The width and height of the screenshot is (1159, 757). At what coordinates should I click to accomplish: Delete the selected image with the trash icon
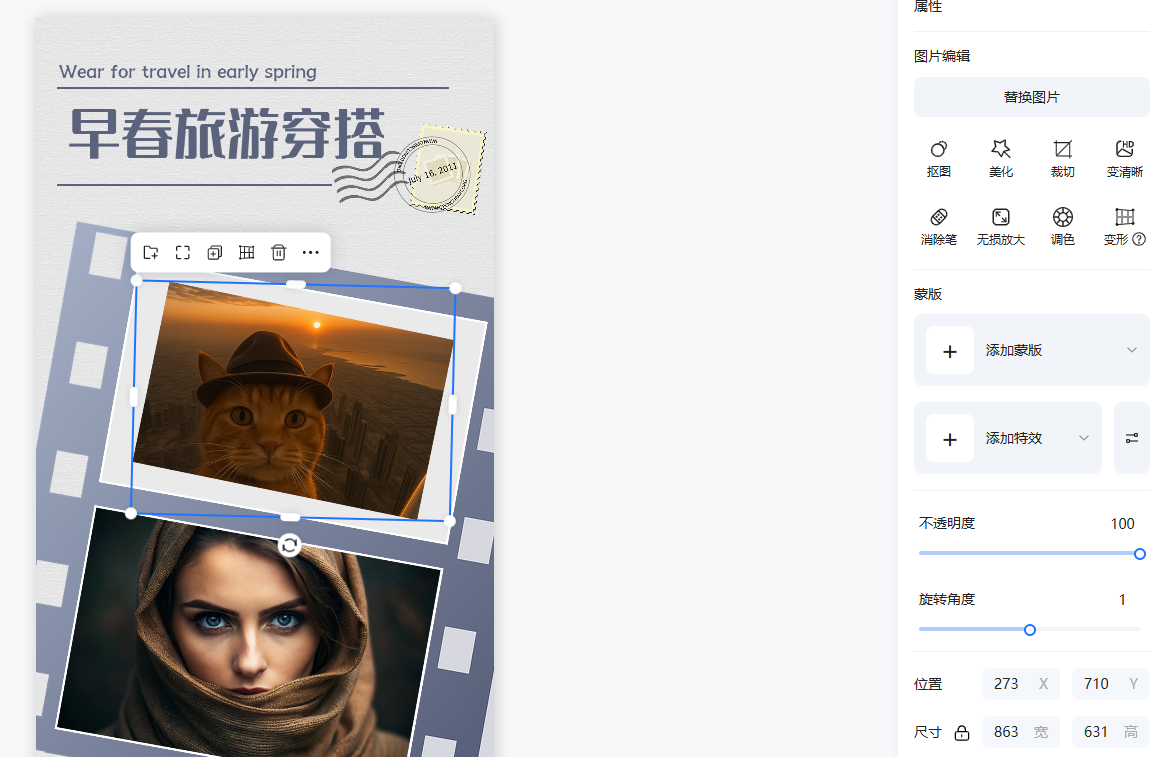pyautogui.click(x=279, y=253)
